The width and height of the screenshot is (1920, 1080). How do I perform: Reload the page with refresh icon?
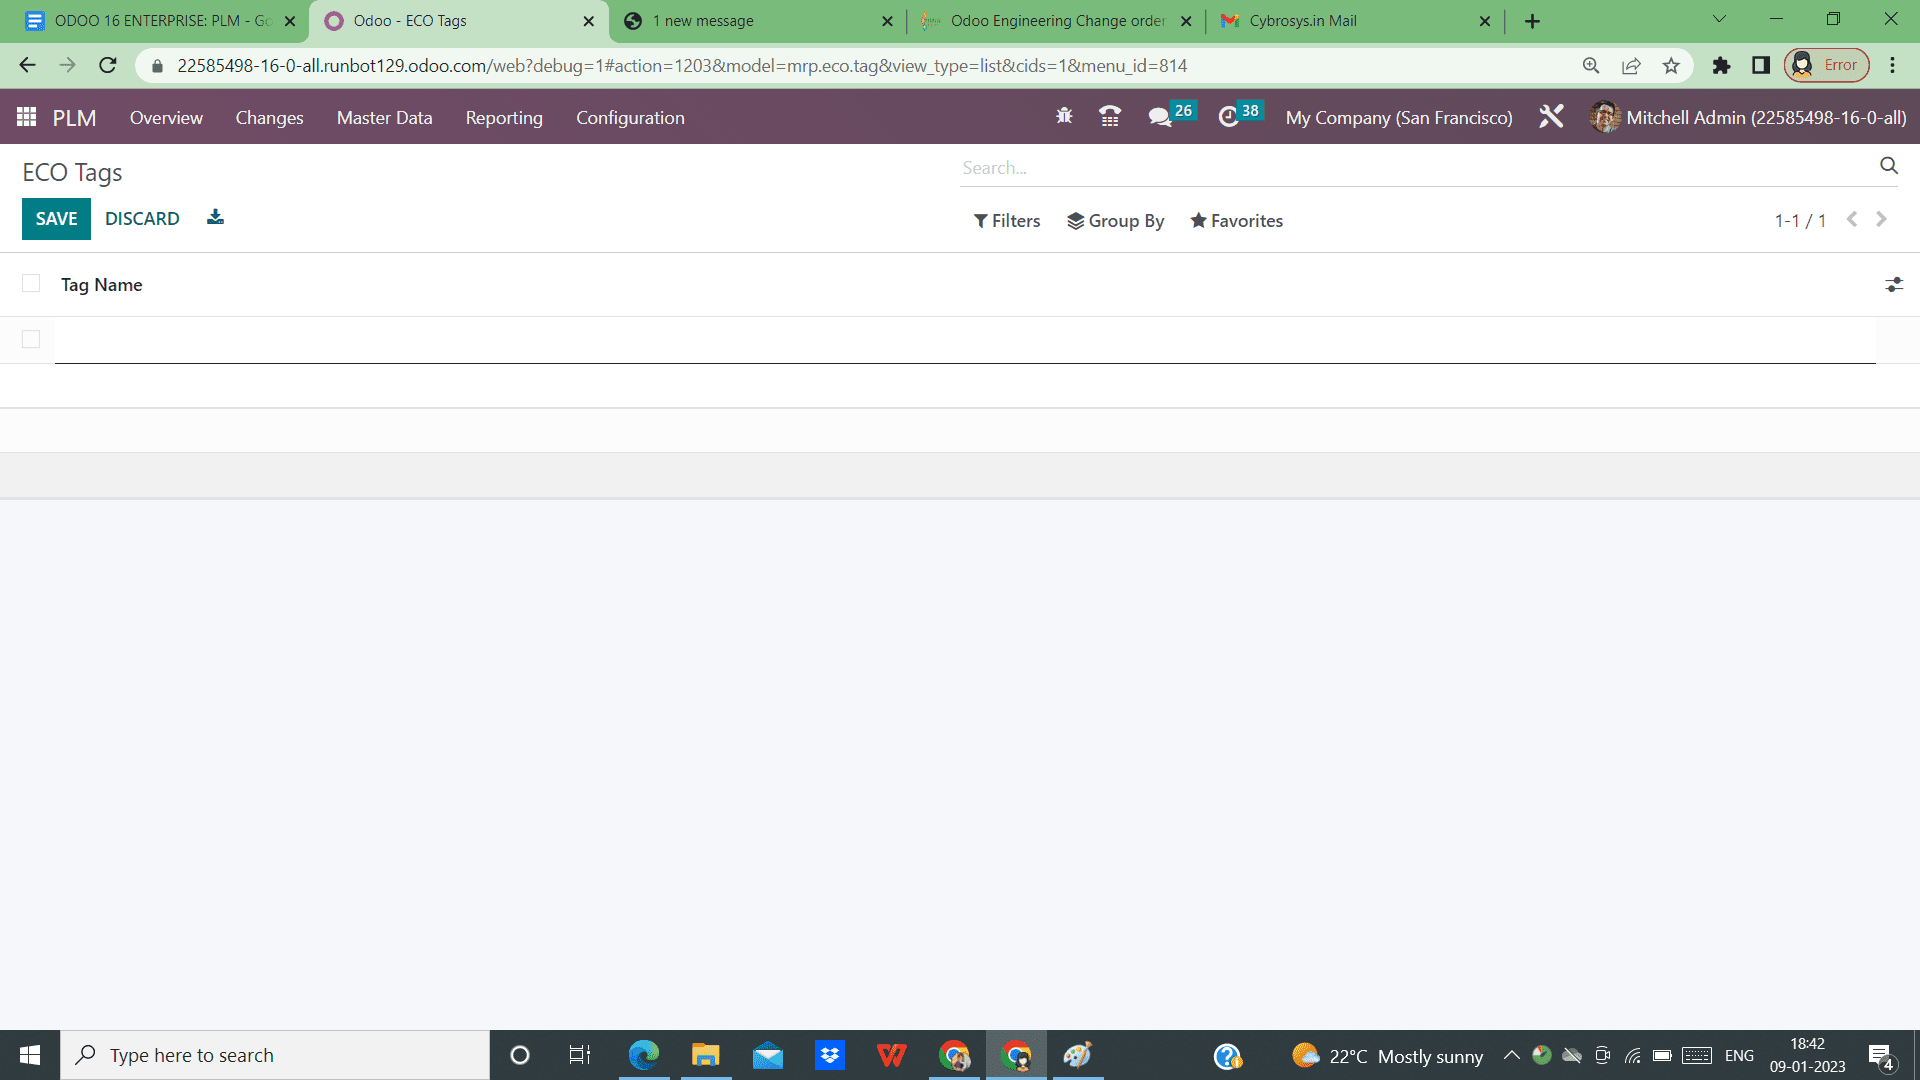pos(108,65)
